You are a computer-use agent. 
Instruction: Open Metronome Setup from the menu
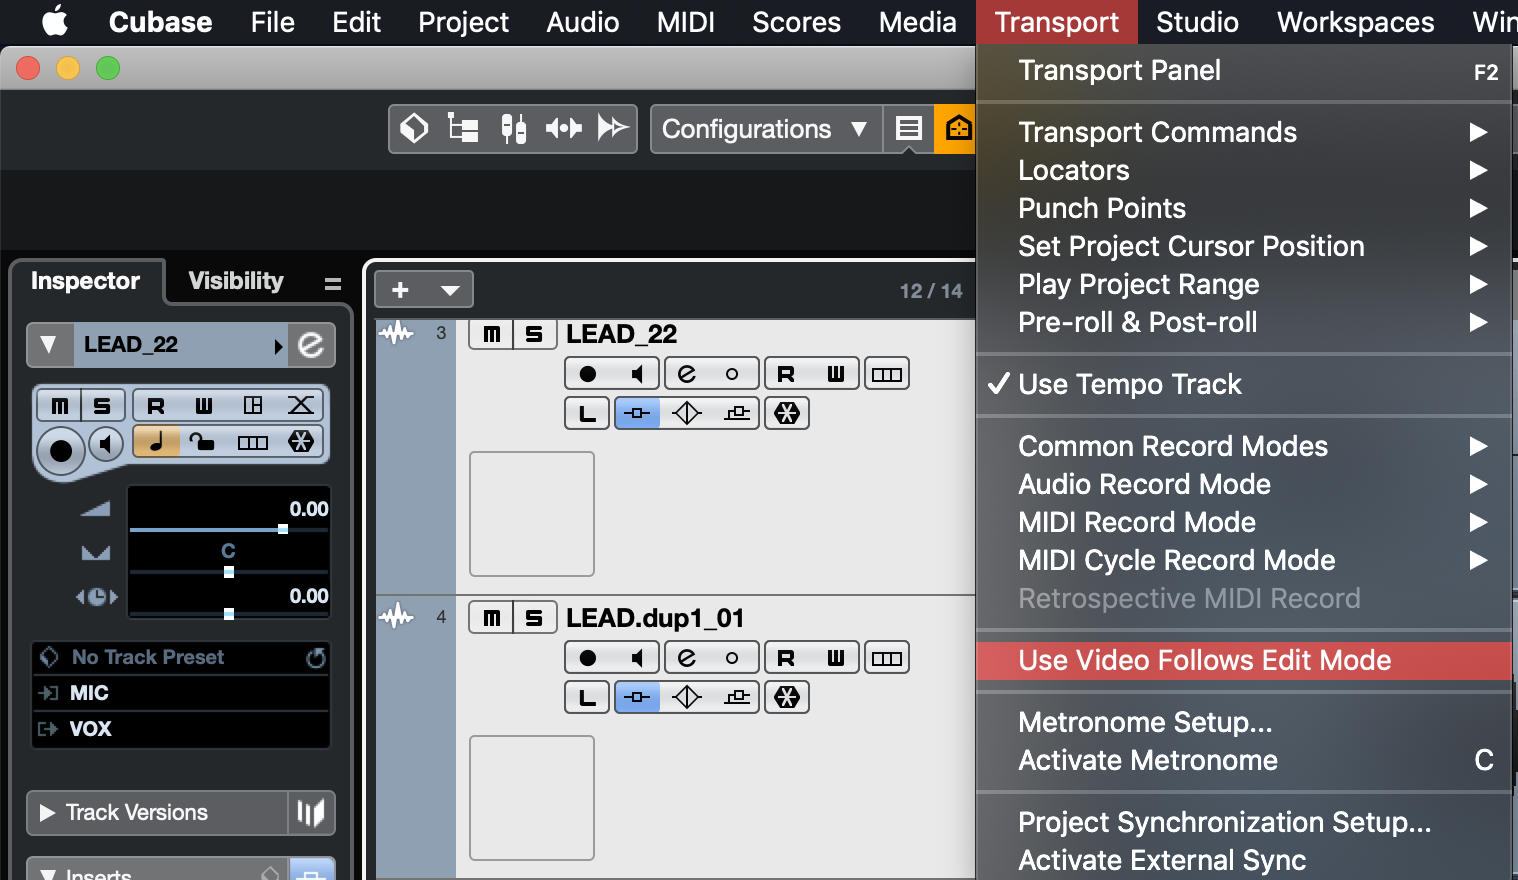(x=1243, y=722)
